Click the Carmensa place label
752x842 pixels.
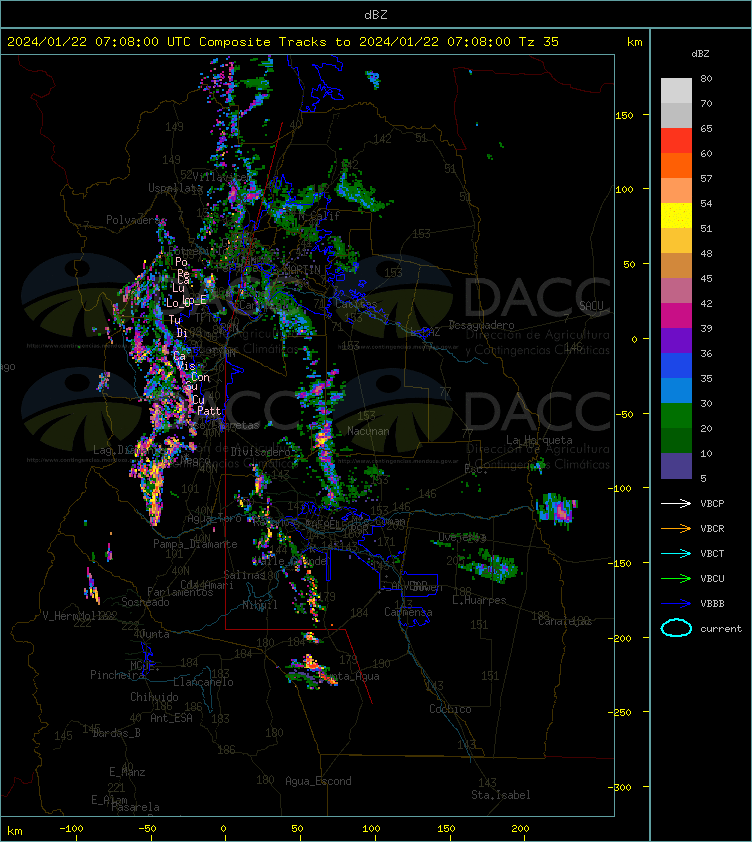pos(408,612)
